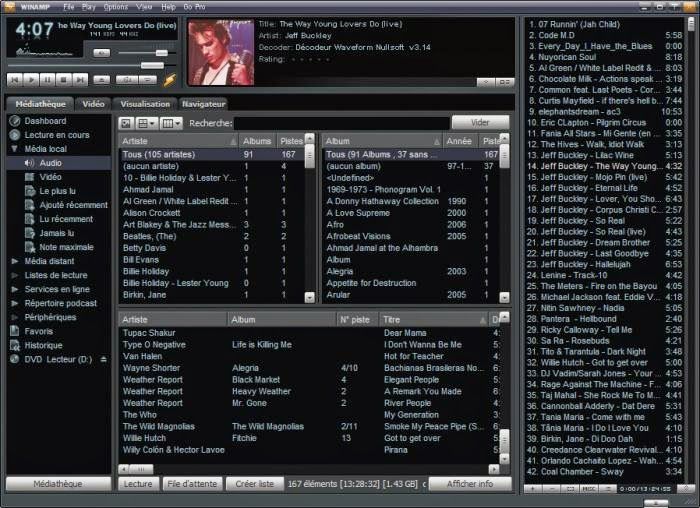Skip to the previous track
Image resolution: width=700 pixels, height=508 pixels.
pos(15,80)
